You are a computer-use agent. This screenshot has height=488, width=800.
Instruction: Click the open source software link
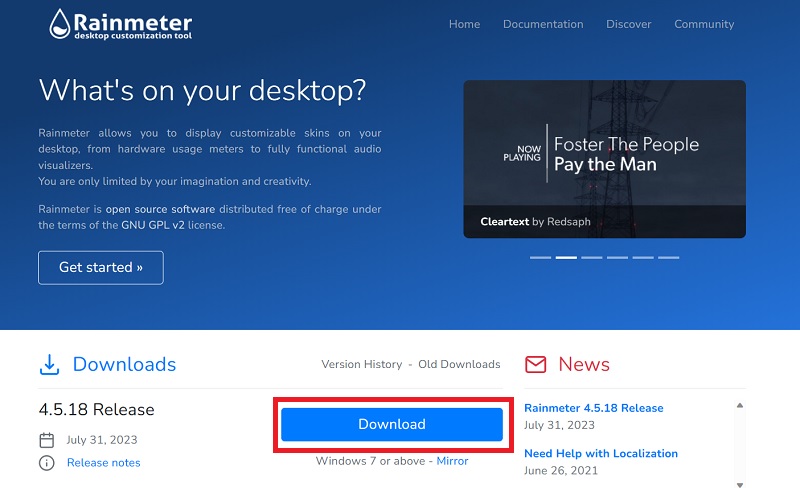(x=160, y=209)
